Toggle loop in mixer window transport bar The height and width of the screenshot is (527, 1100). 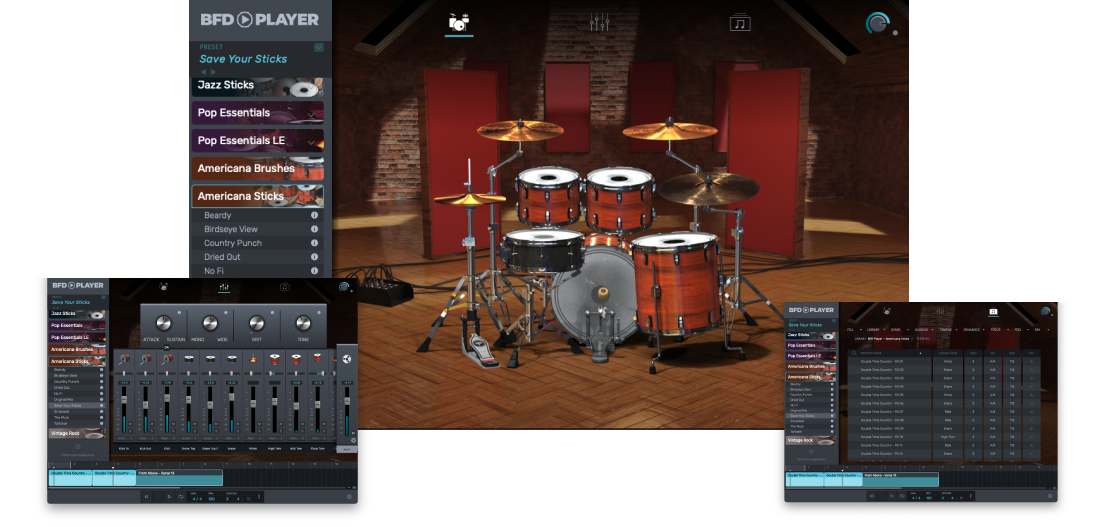[x=181, y=497]
